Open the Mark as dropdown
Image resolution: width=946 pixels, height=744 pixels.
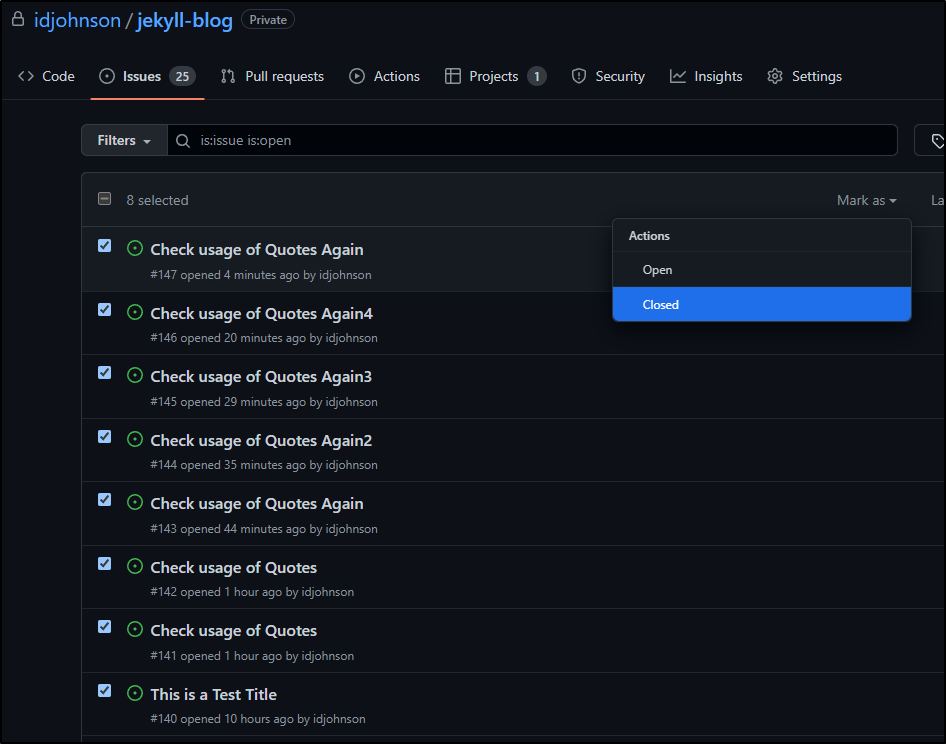866,200
